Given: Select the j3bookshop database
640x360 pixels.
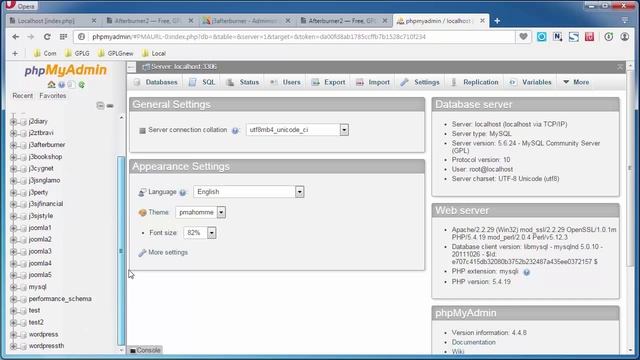Looking at the screenshot, I should (x=45, y=157).
